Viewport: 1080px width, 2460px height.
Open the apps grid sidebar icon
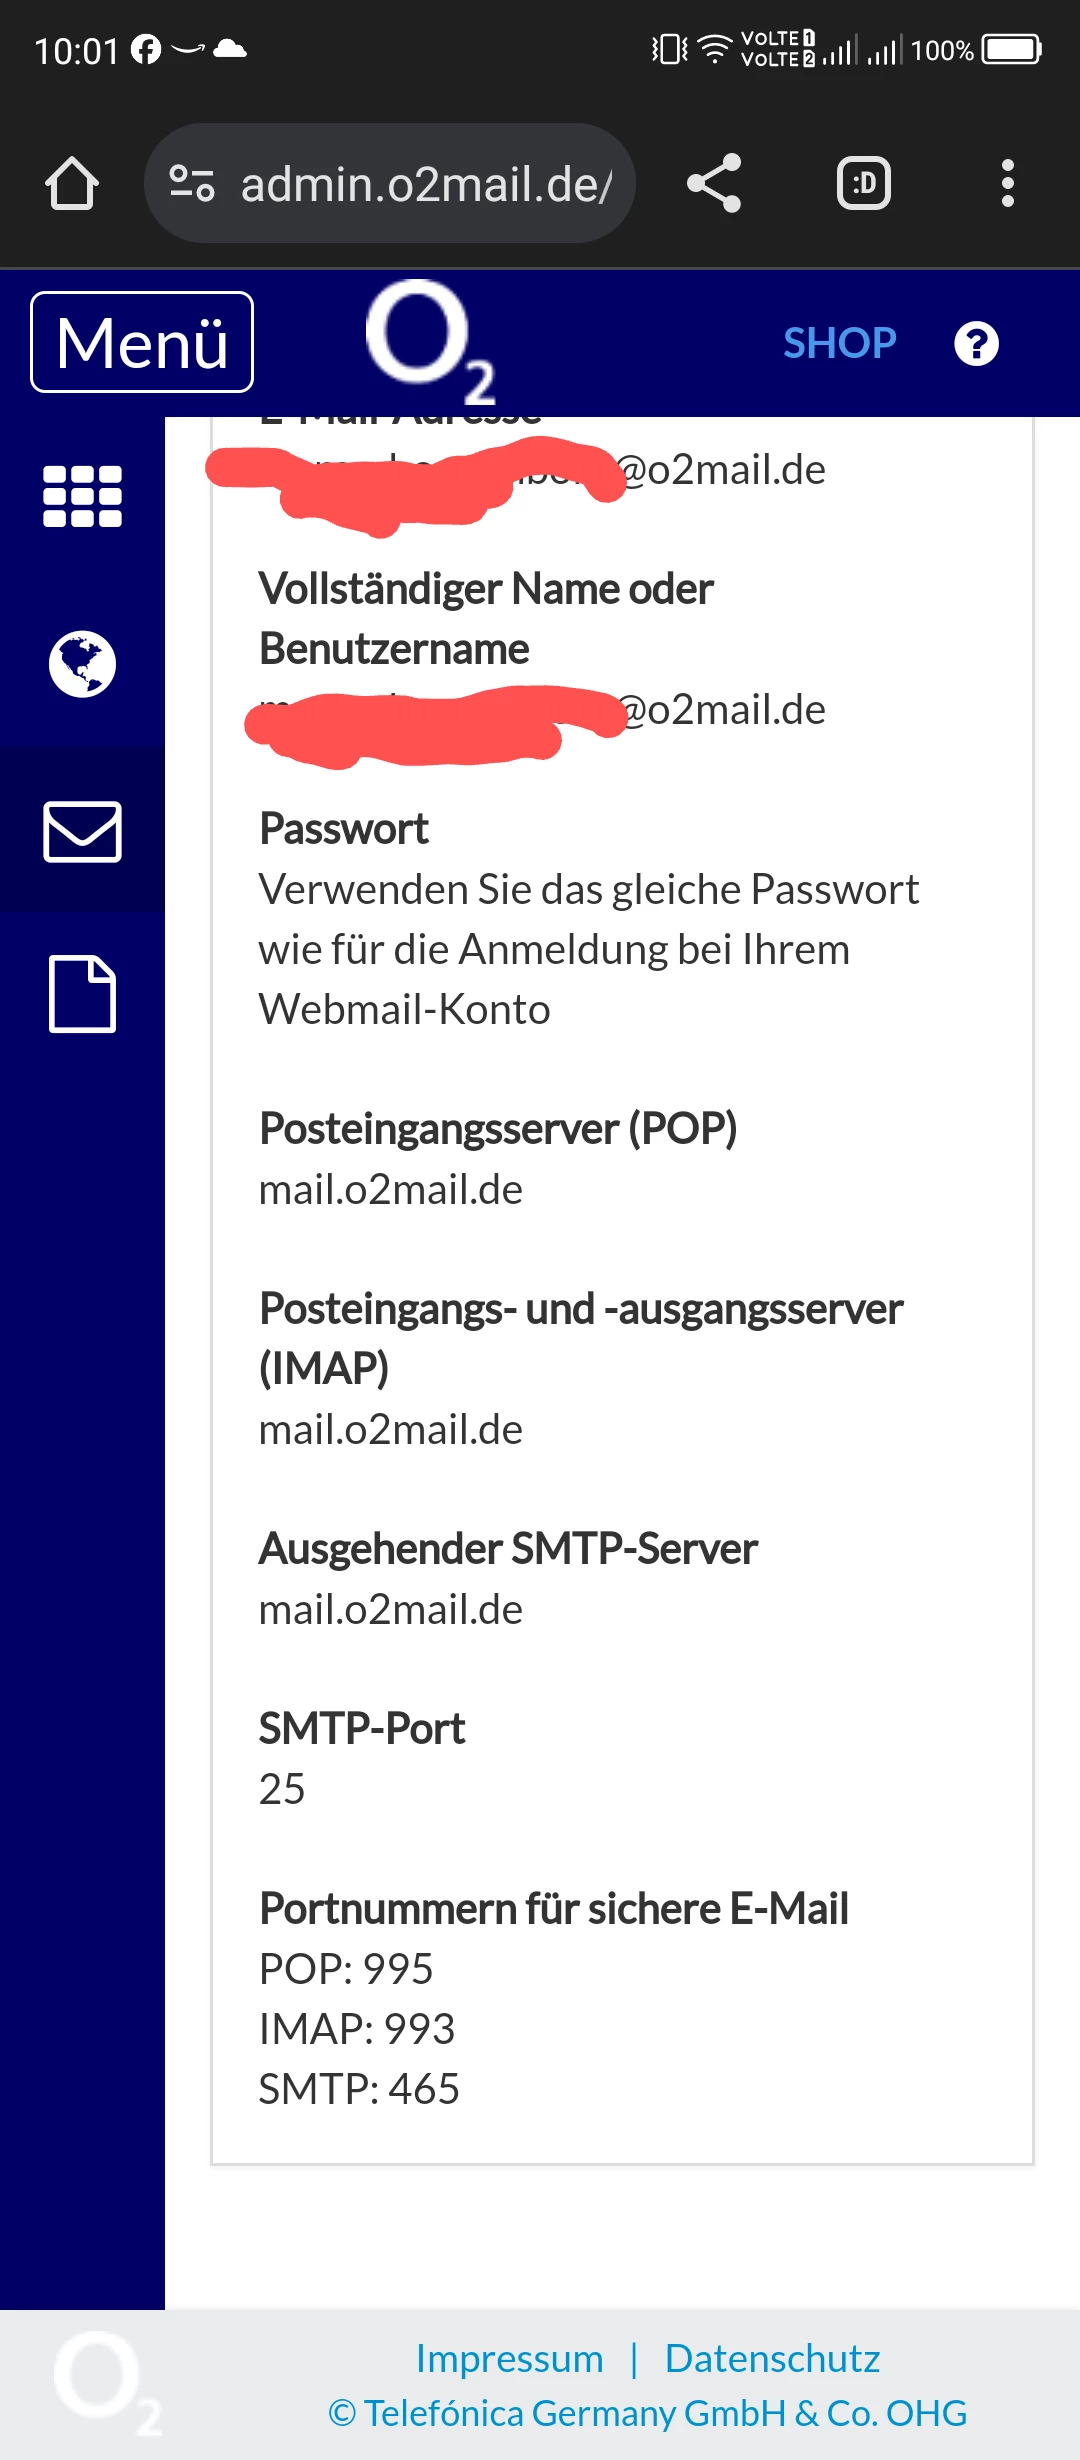pos(82,496)
